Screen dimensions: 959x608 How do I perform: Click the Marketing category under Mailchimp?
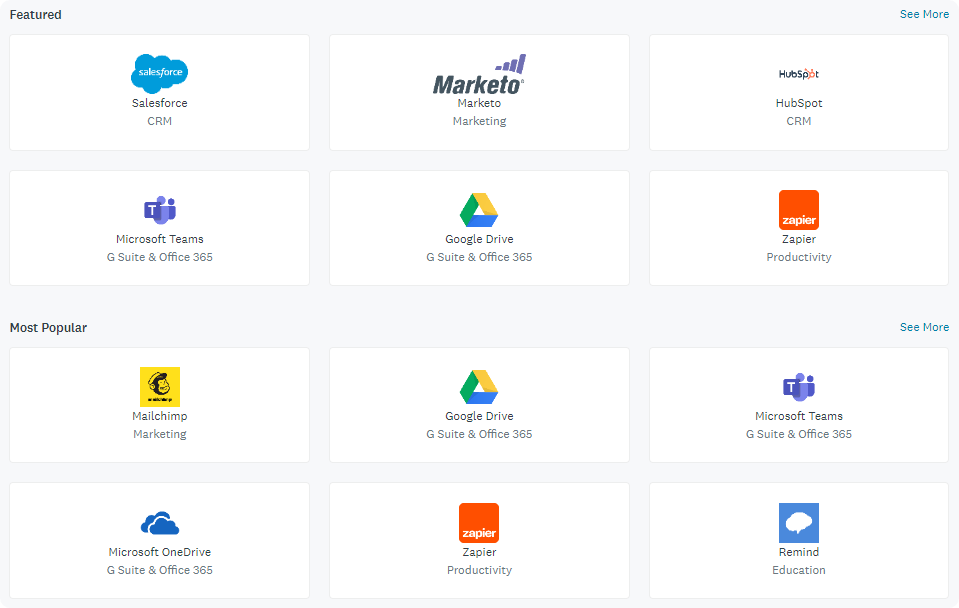click(160, 434)
